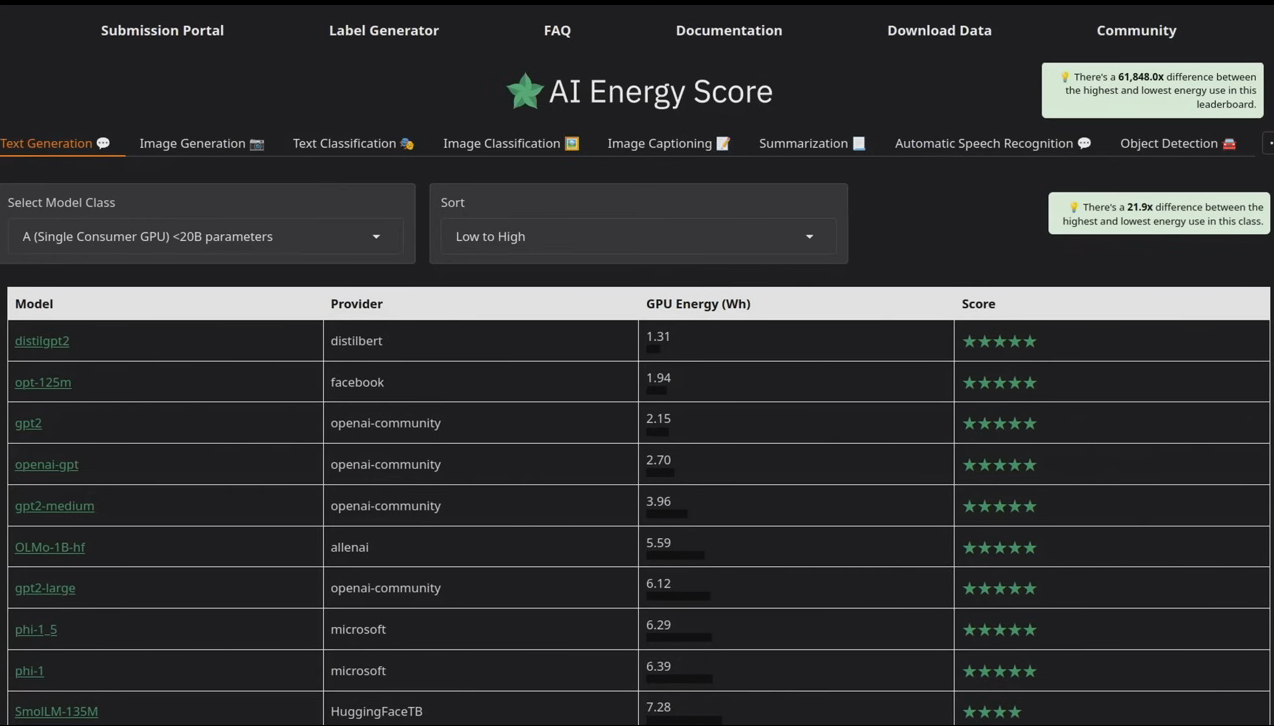Click the GPU Energy (Wh) column header
Image resolution: width=1274 pixels, height=726 pixels.
click(x=698, y=304)
